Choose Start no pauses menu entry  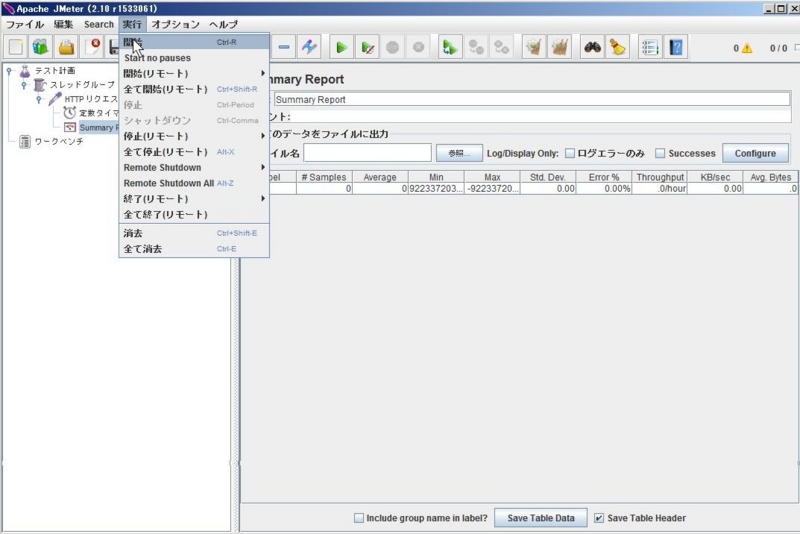click(x=194, y=58)
